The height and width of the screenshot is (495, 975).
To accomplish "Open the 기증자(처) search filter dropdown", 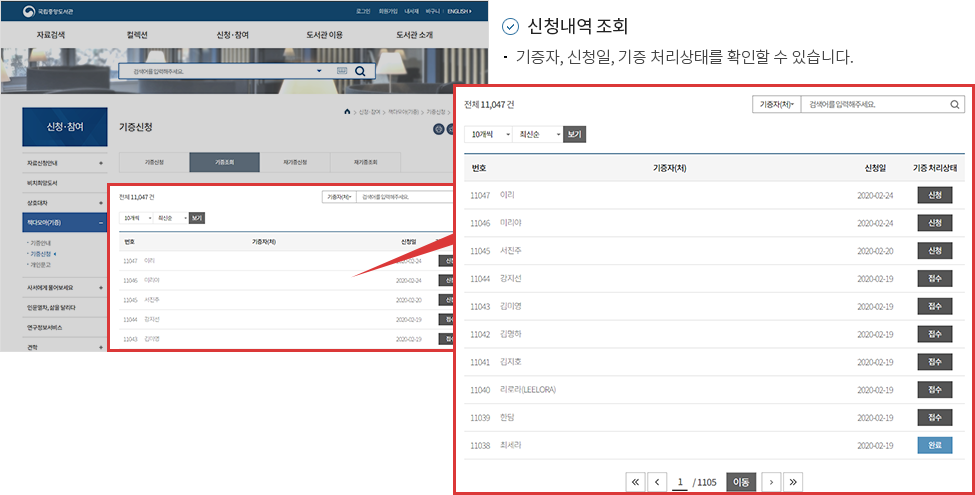I will pos(776,104).
